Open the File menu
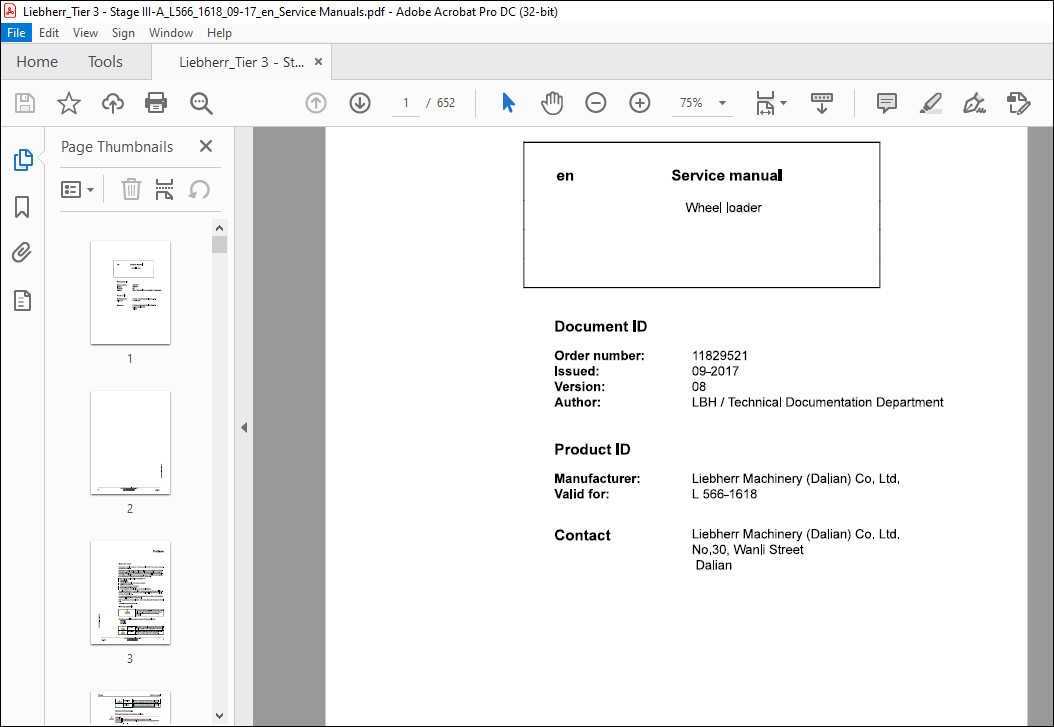 [x=16, y=32]
